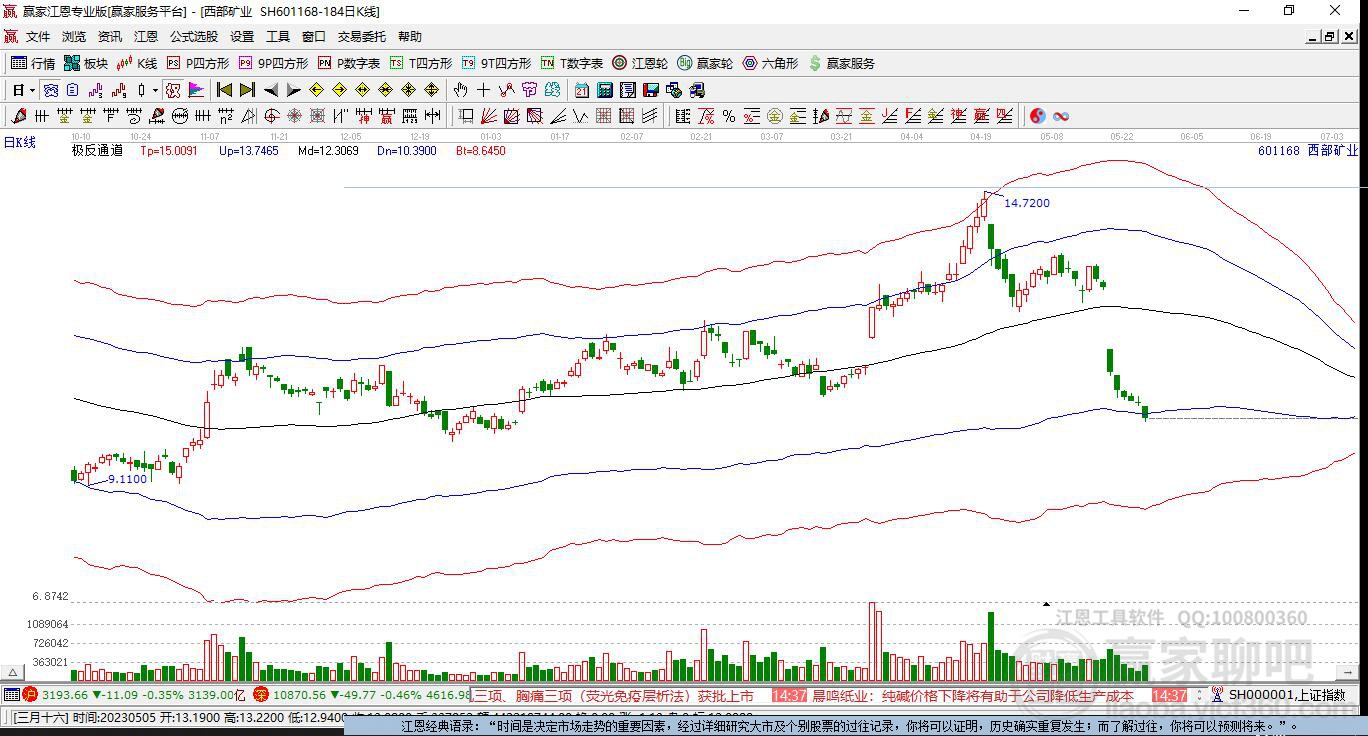Step back with black left arrow
1368x736 pixels.
click(x=270, y=90)
